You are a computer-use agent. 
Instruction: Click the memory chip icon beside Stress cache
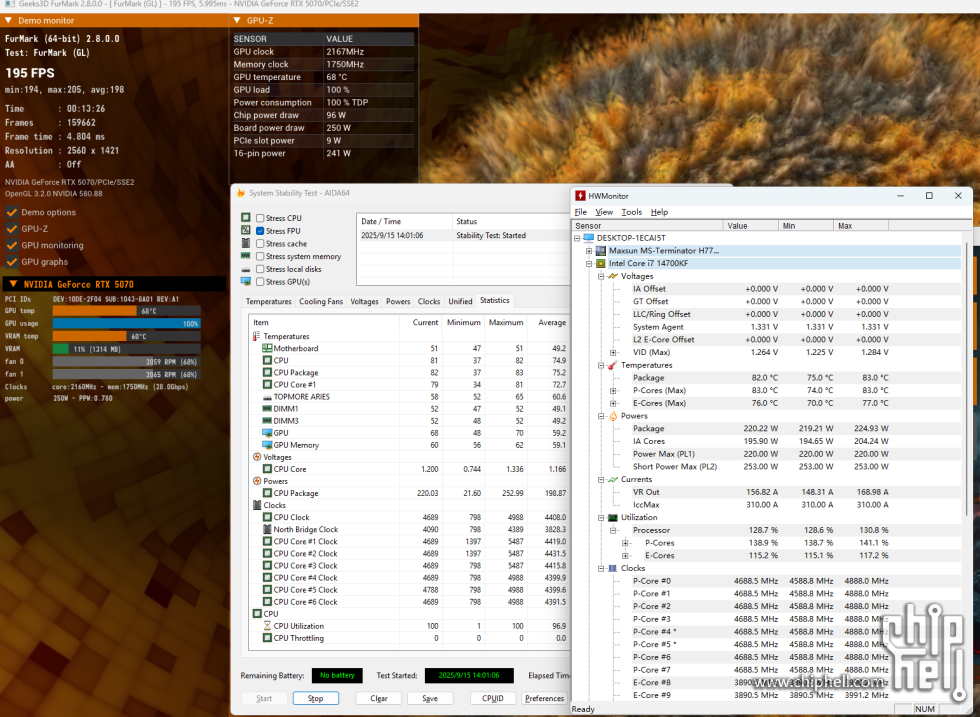[x=246, y=243]
